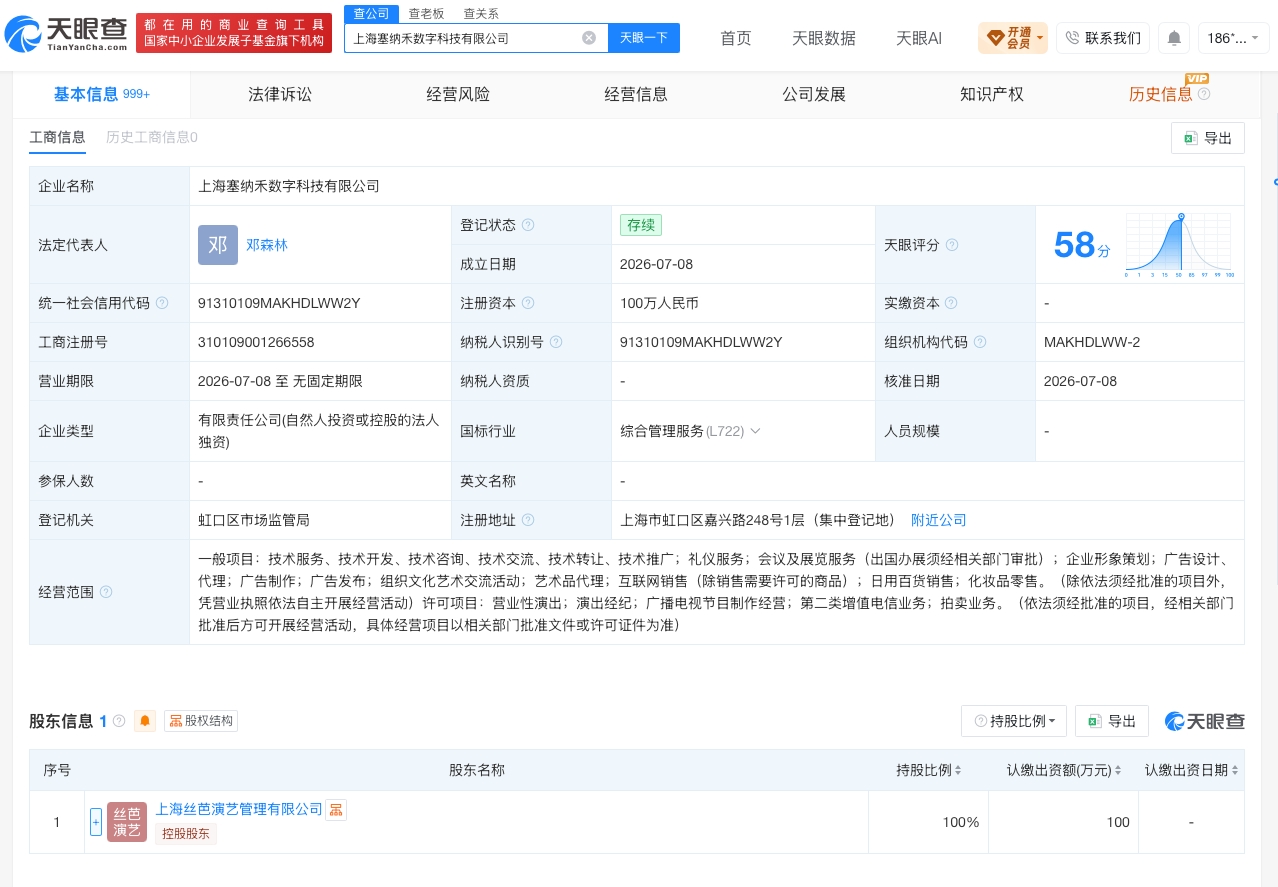Click the TianYanCha logo at top left

tap(66, 33)
